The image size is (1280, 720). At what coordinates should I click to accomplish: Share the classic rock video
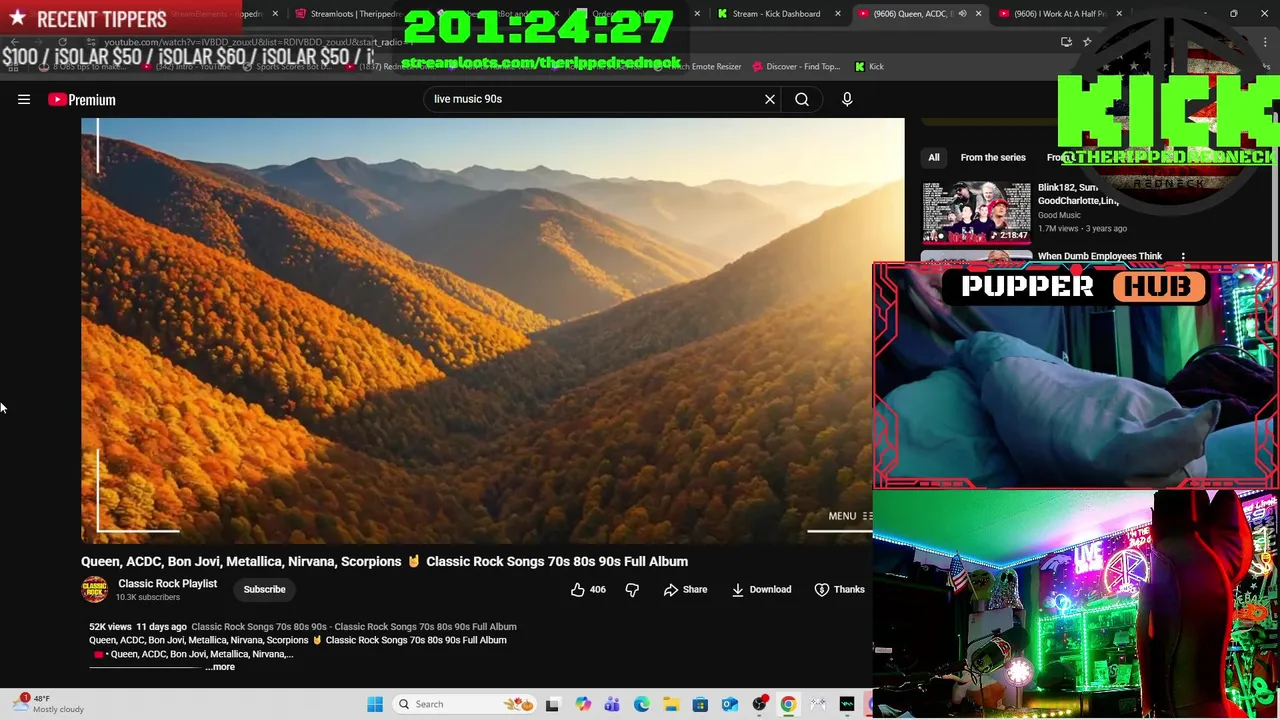coord(685,590)
